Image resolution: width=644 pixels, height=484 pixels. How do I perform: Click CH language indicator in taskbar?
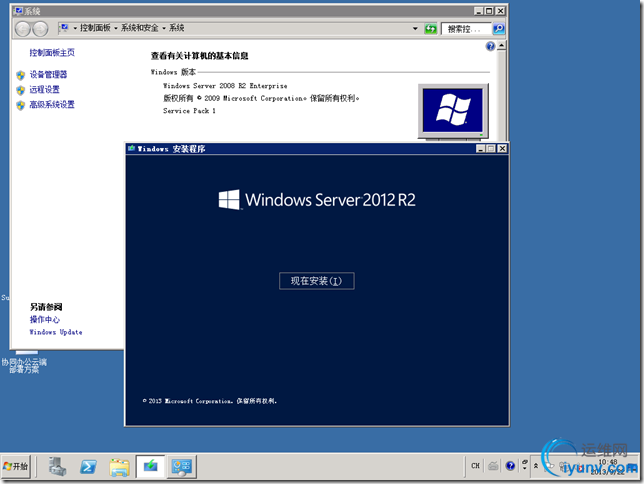[x=475, y=466]
